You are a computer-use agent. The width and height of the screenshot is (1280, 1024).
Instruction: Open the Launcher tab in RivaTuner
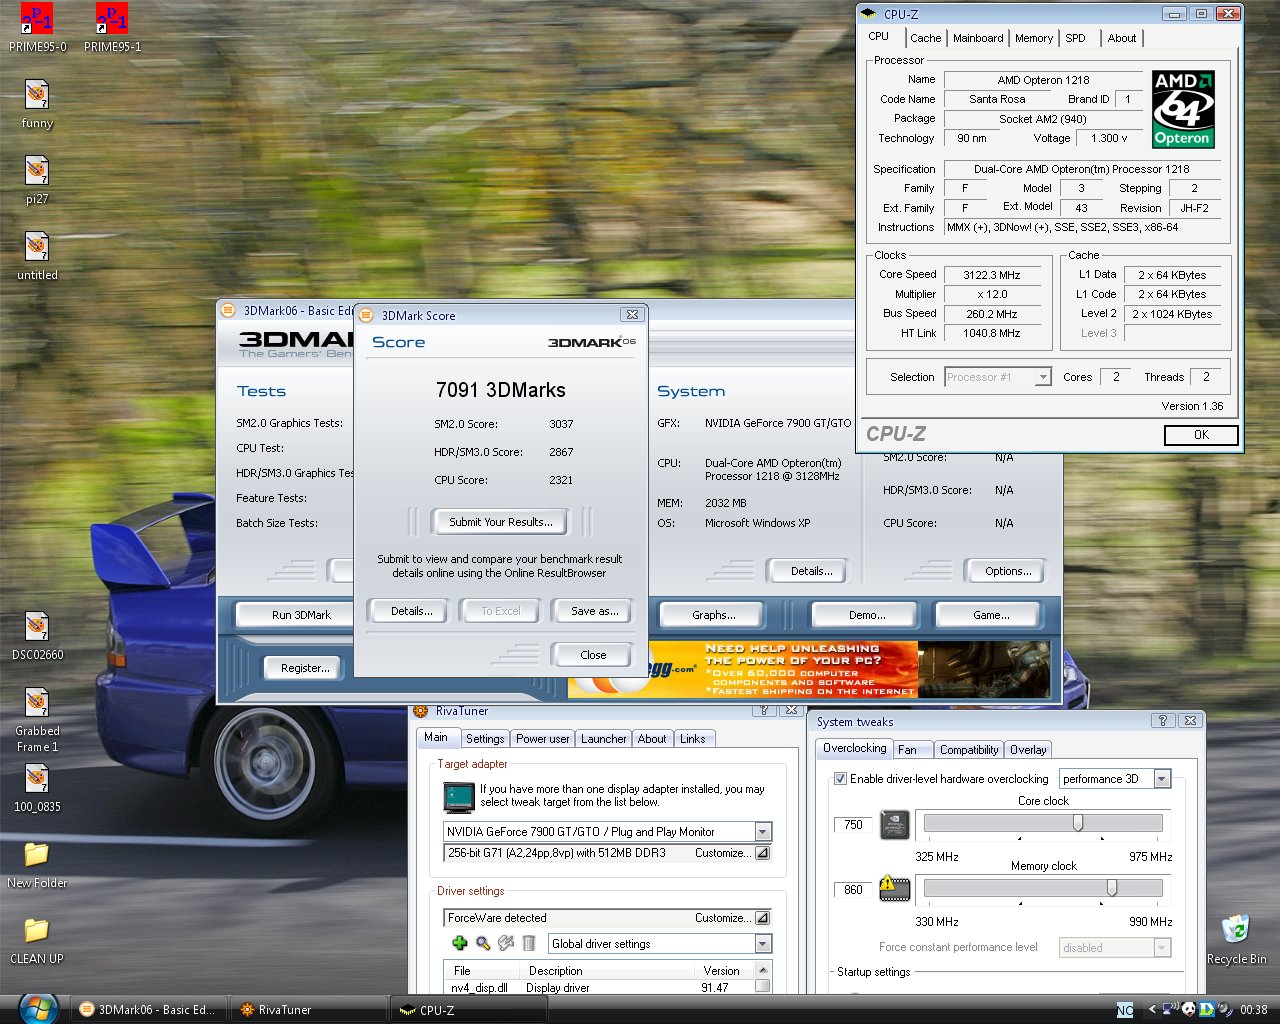click(603, 739)
